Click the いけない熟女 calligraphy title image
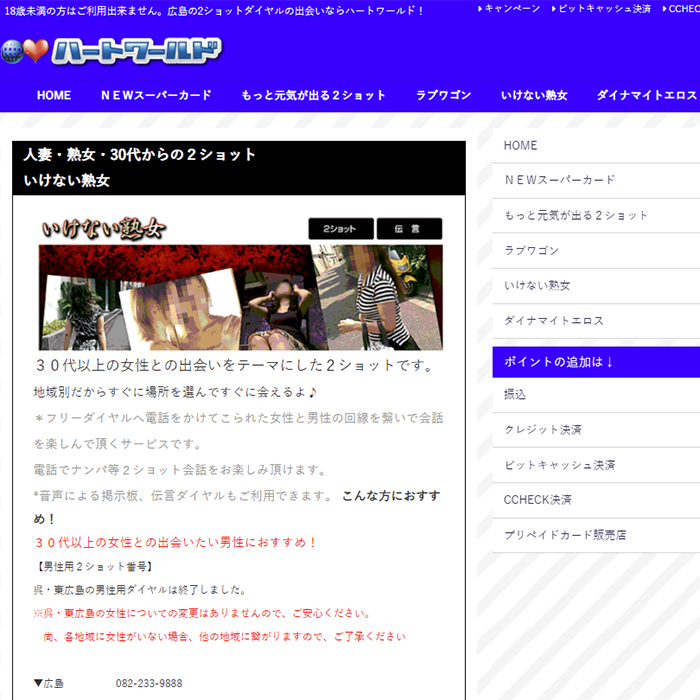 tap(104, 229)
